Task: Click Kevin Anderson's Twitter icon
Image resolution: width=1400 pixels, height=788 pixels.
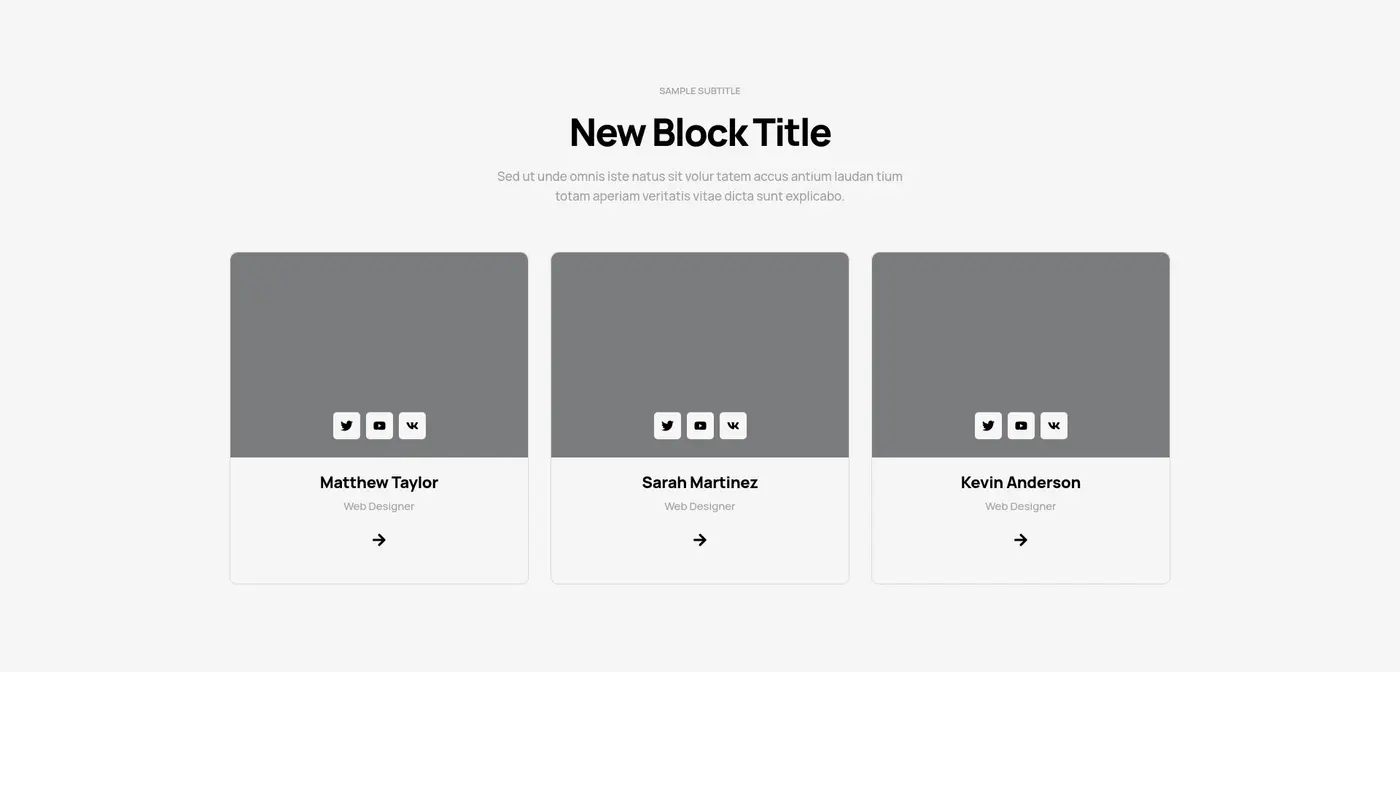Action: tap(988, 426)
